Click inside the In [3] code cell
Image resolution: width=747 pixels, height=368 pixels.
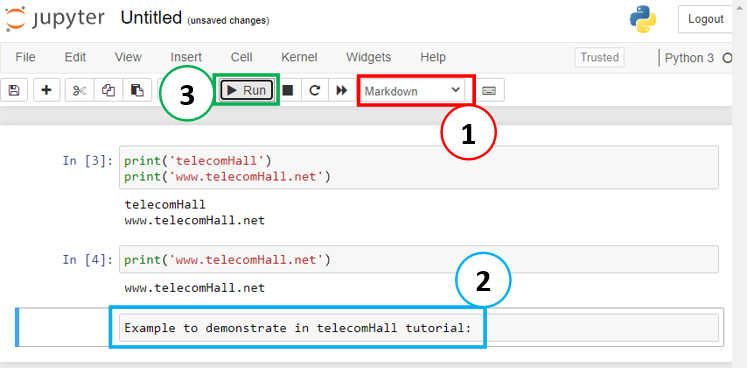pos(419,168)
